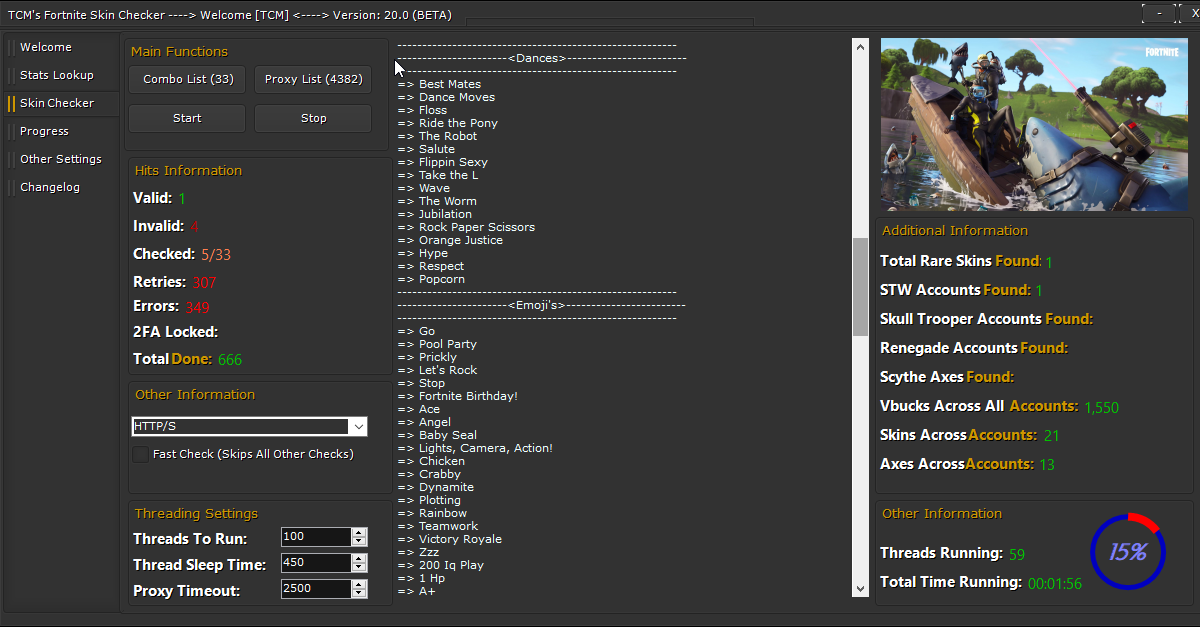
Task: Click the results list scrollbar thumb
Action: click(x=860, y=287)
